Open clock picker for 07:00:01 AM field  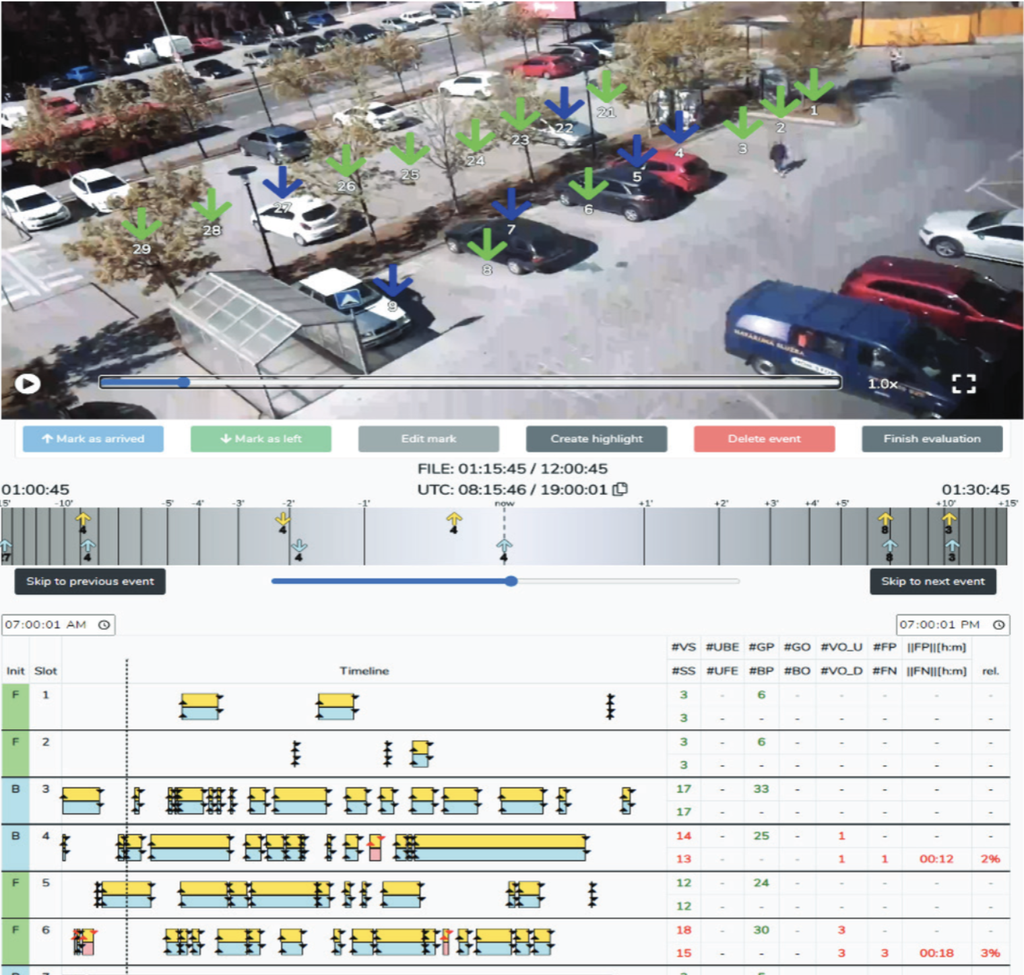[x=104, y=625]
